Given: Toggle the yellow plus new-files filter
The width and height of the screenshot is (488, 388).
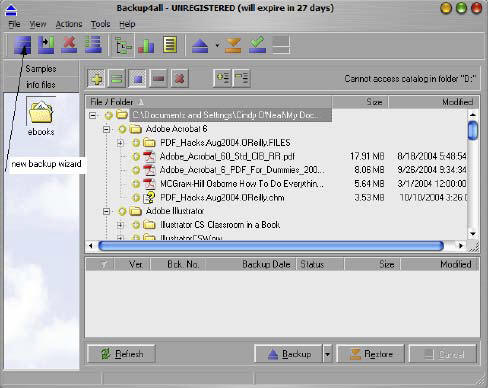Looking at the screenshot, I should point(96,79).
